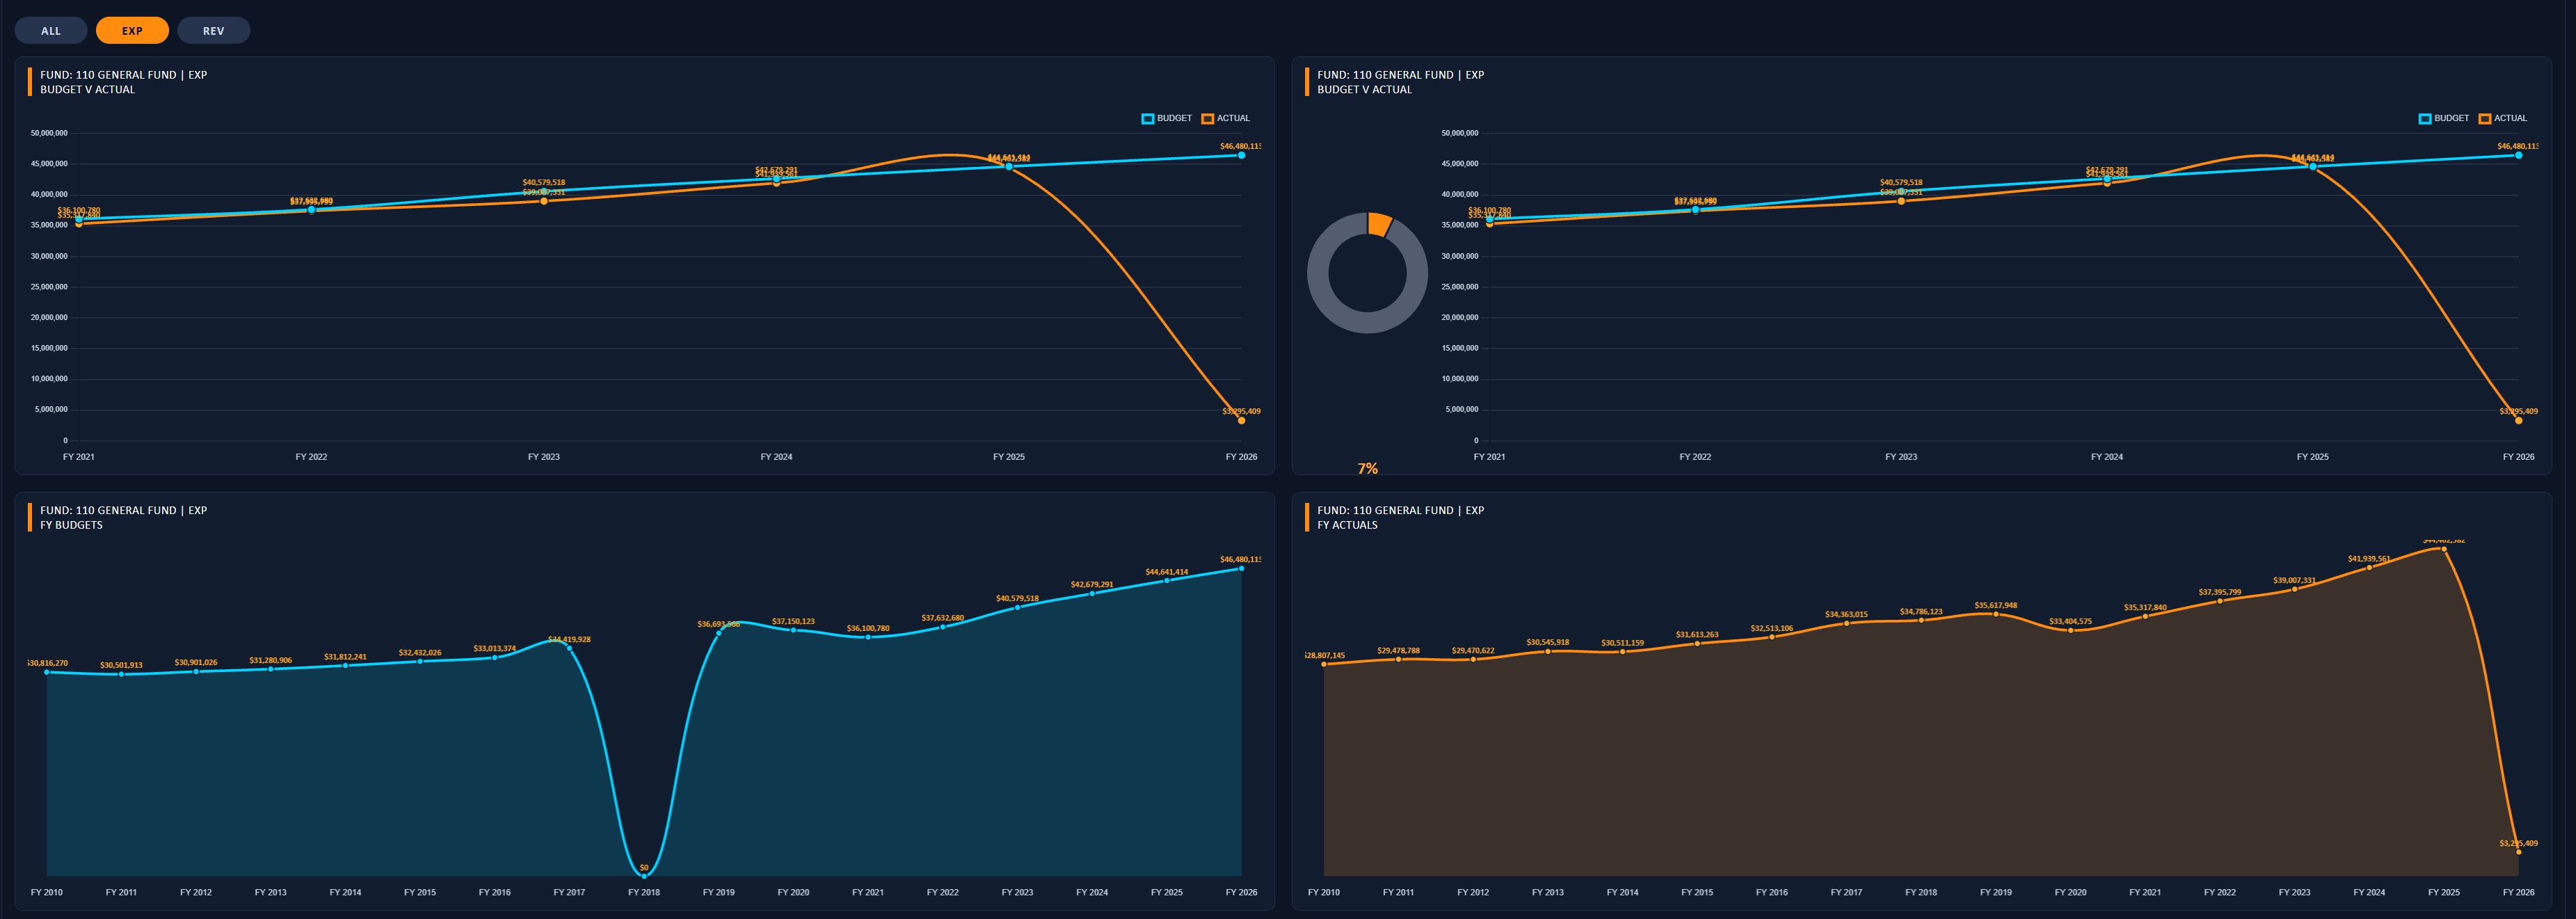Switch to the REV filter tab
The image size is (2576, 919).
[214, 31]
